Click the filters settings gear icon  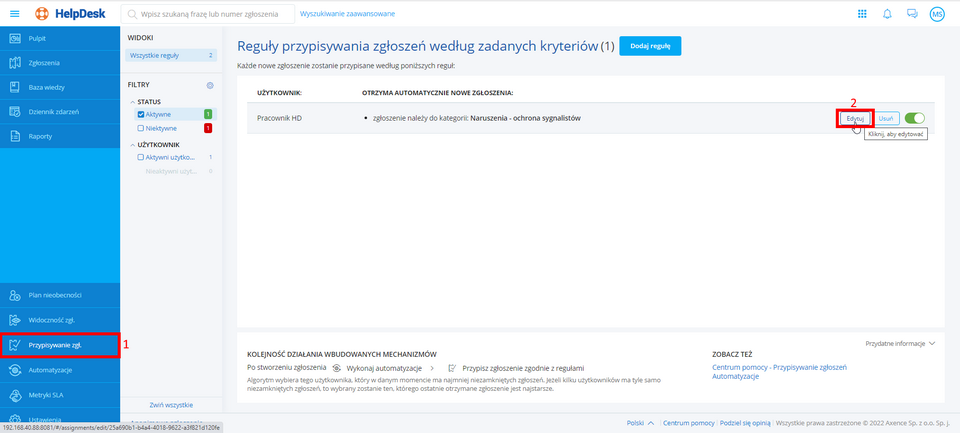(210, 85)
